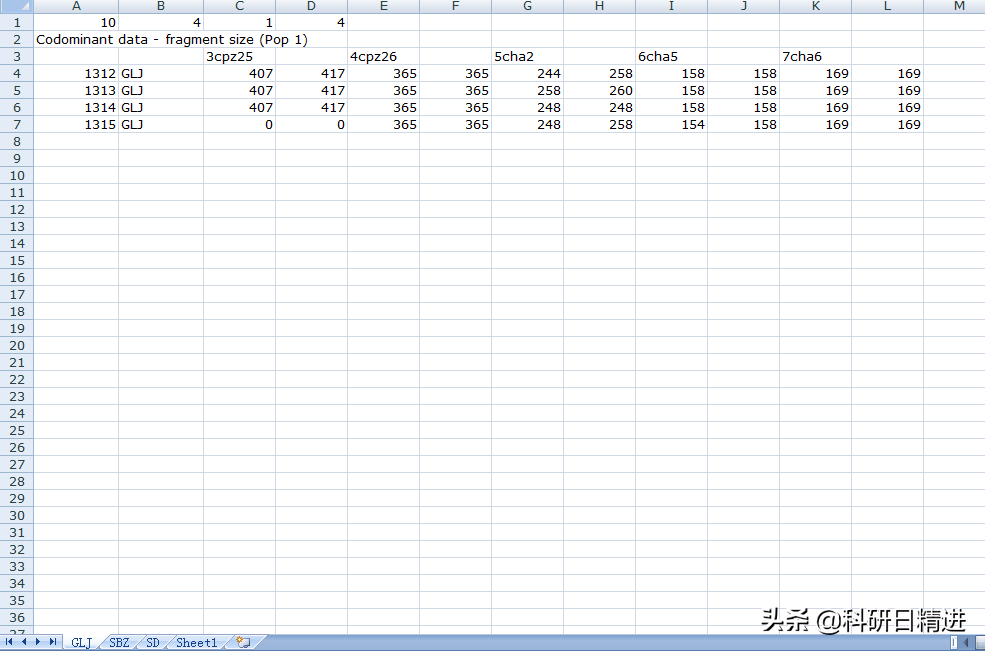985x652 pixels.
Task: Jump to the last sheet navigation arrow
Action: [x=53, y=642]
